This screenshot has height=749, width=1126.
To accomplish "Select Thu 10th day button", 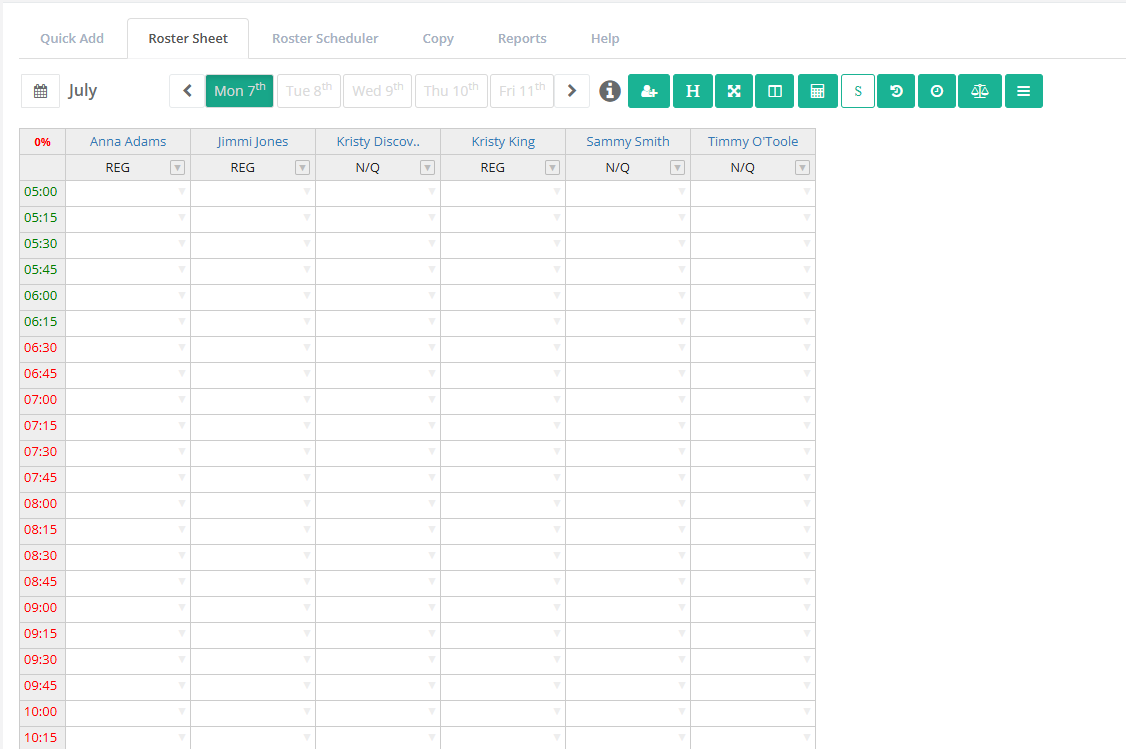I will (x=451, y=91).
